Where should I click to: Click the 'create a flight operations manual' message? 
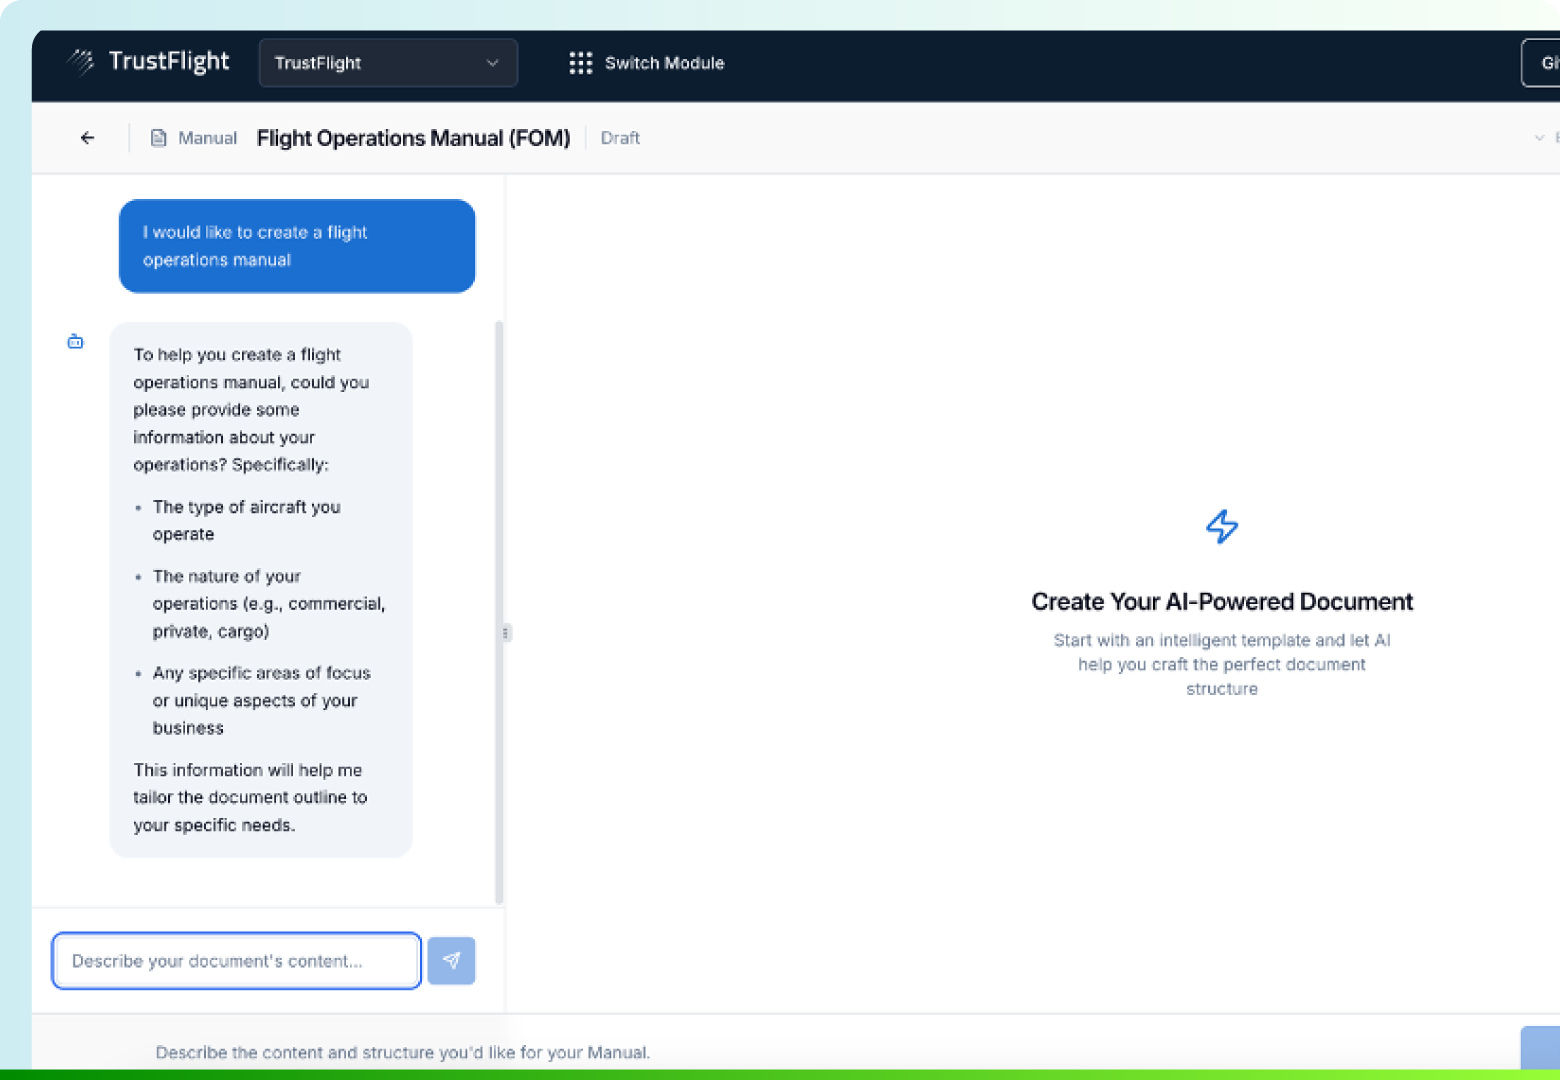click(296, 246)
